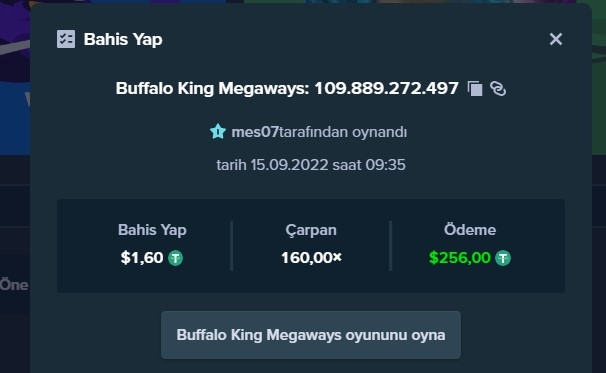Click the Bahis Yap dialog title text

click(123, 39)
